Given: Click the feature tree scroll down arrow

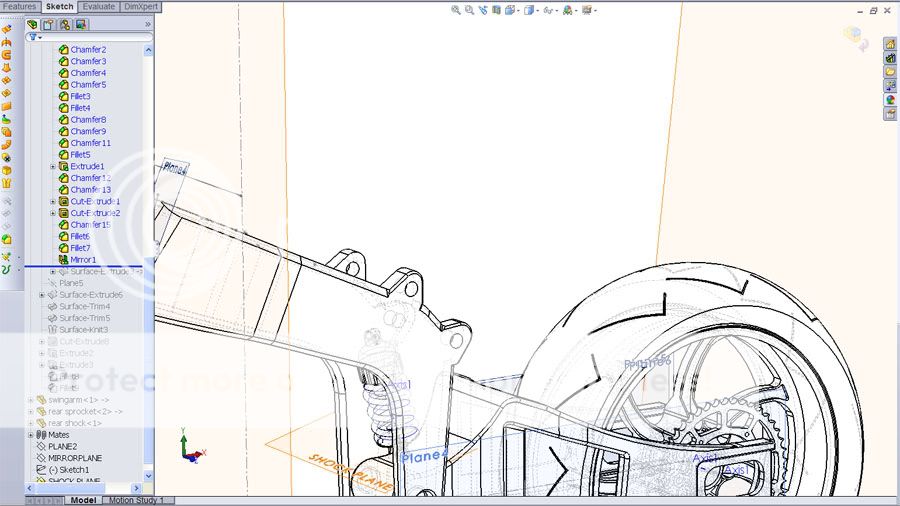Looking at the screenshot, I should tap(148, 476).
